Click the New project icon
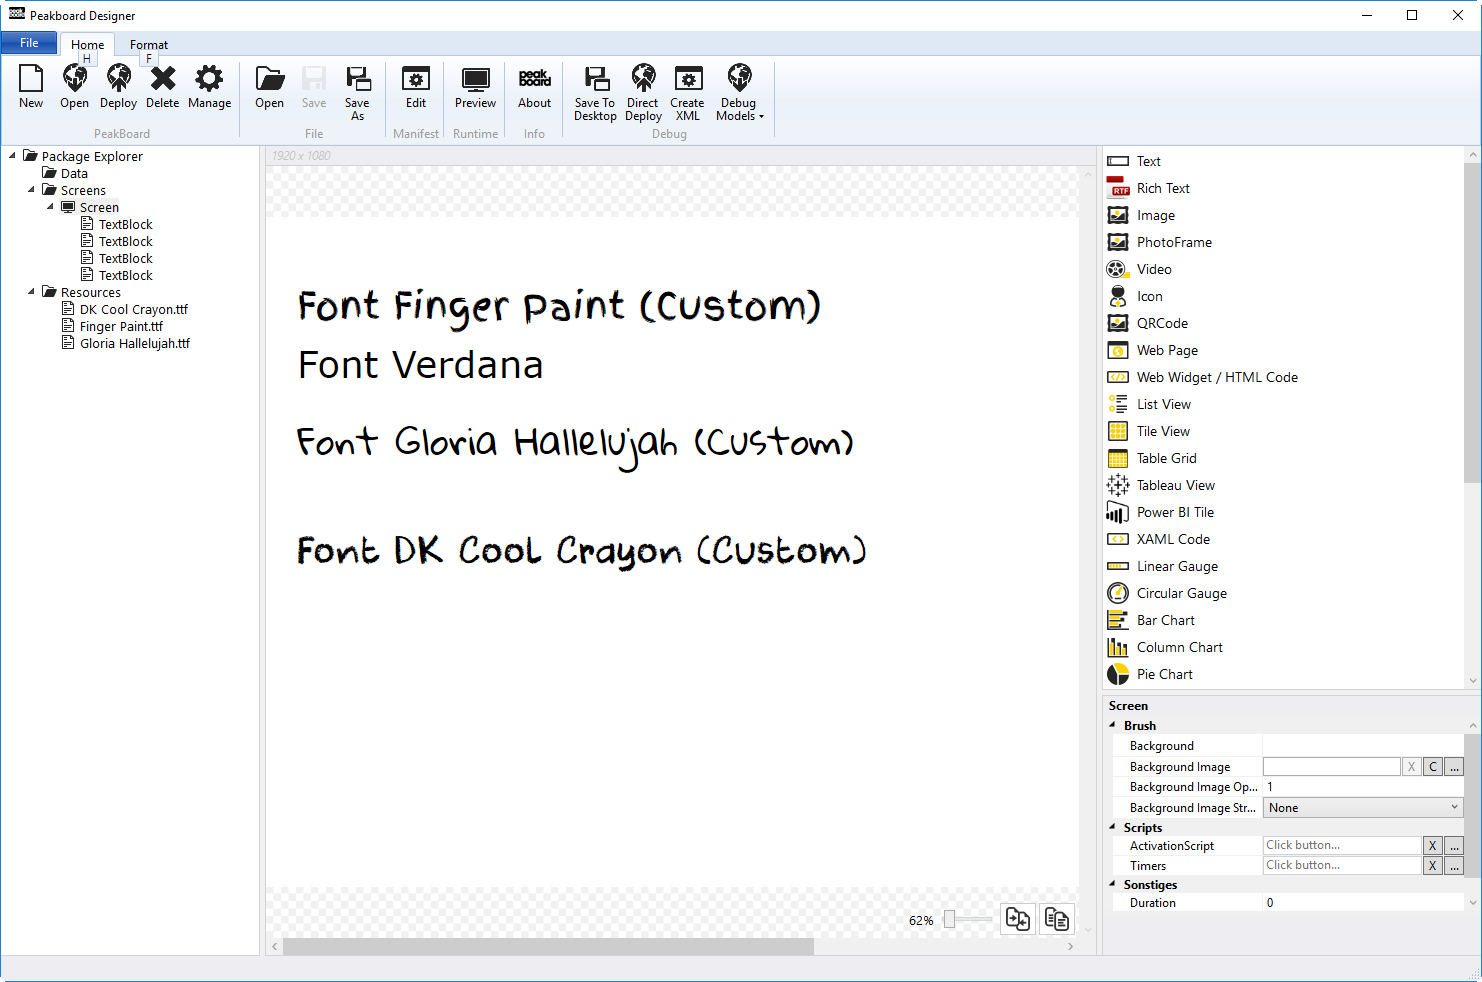 pyautogui.click(x=31, y=79)
